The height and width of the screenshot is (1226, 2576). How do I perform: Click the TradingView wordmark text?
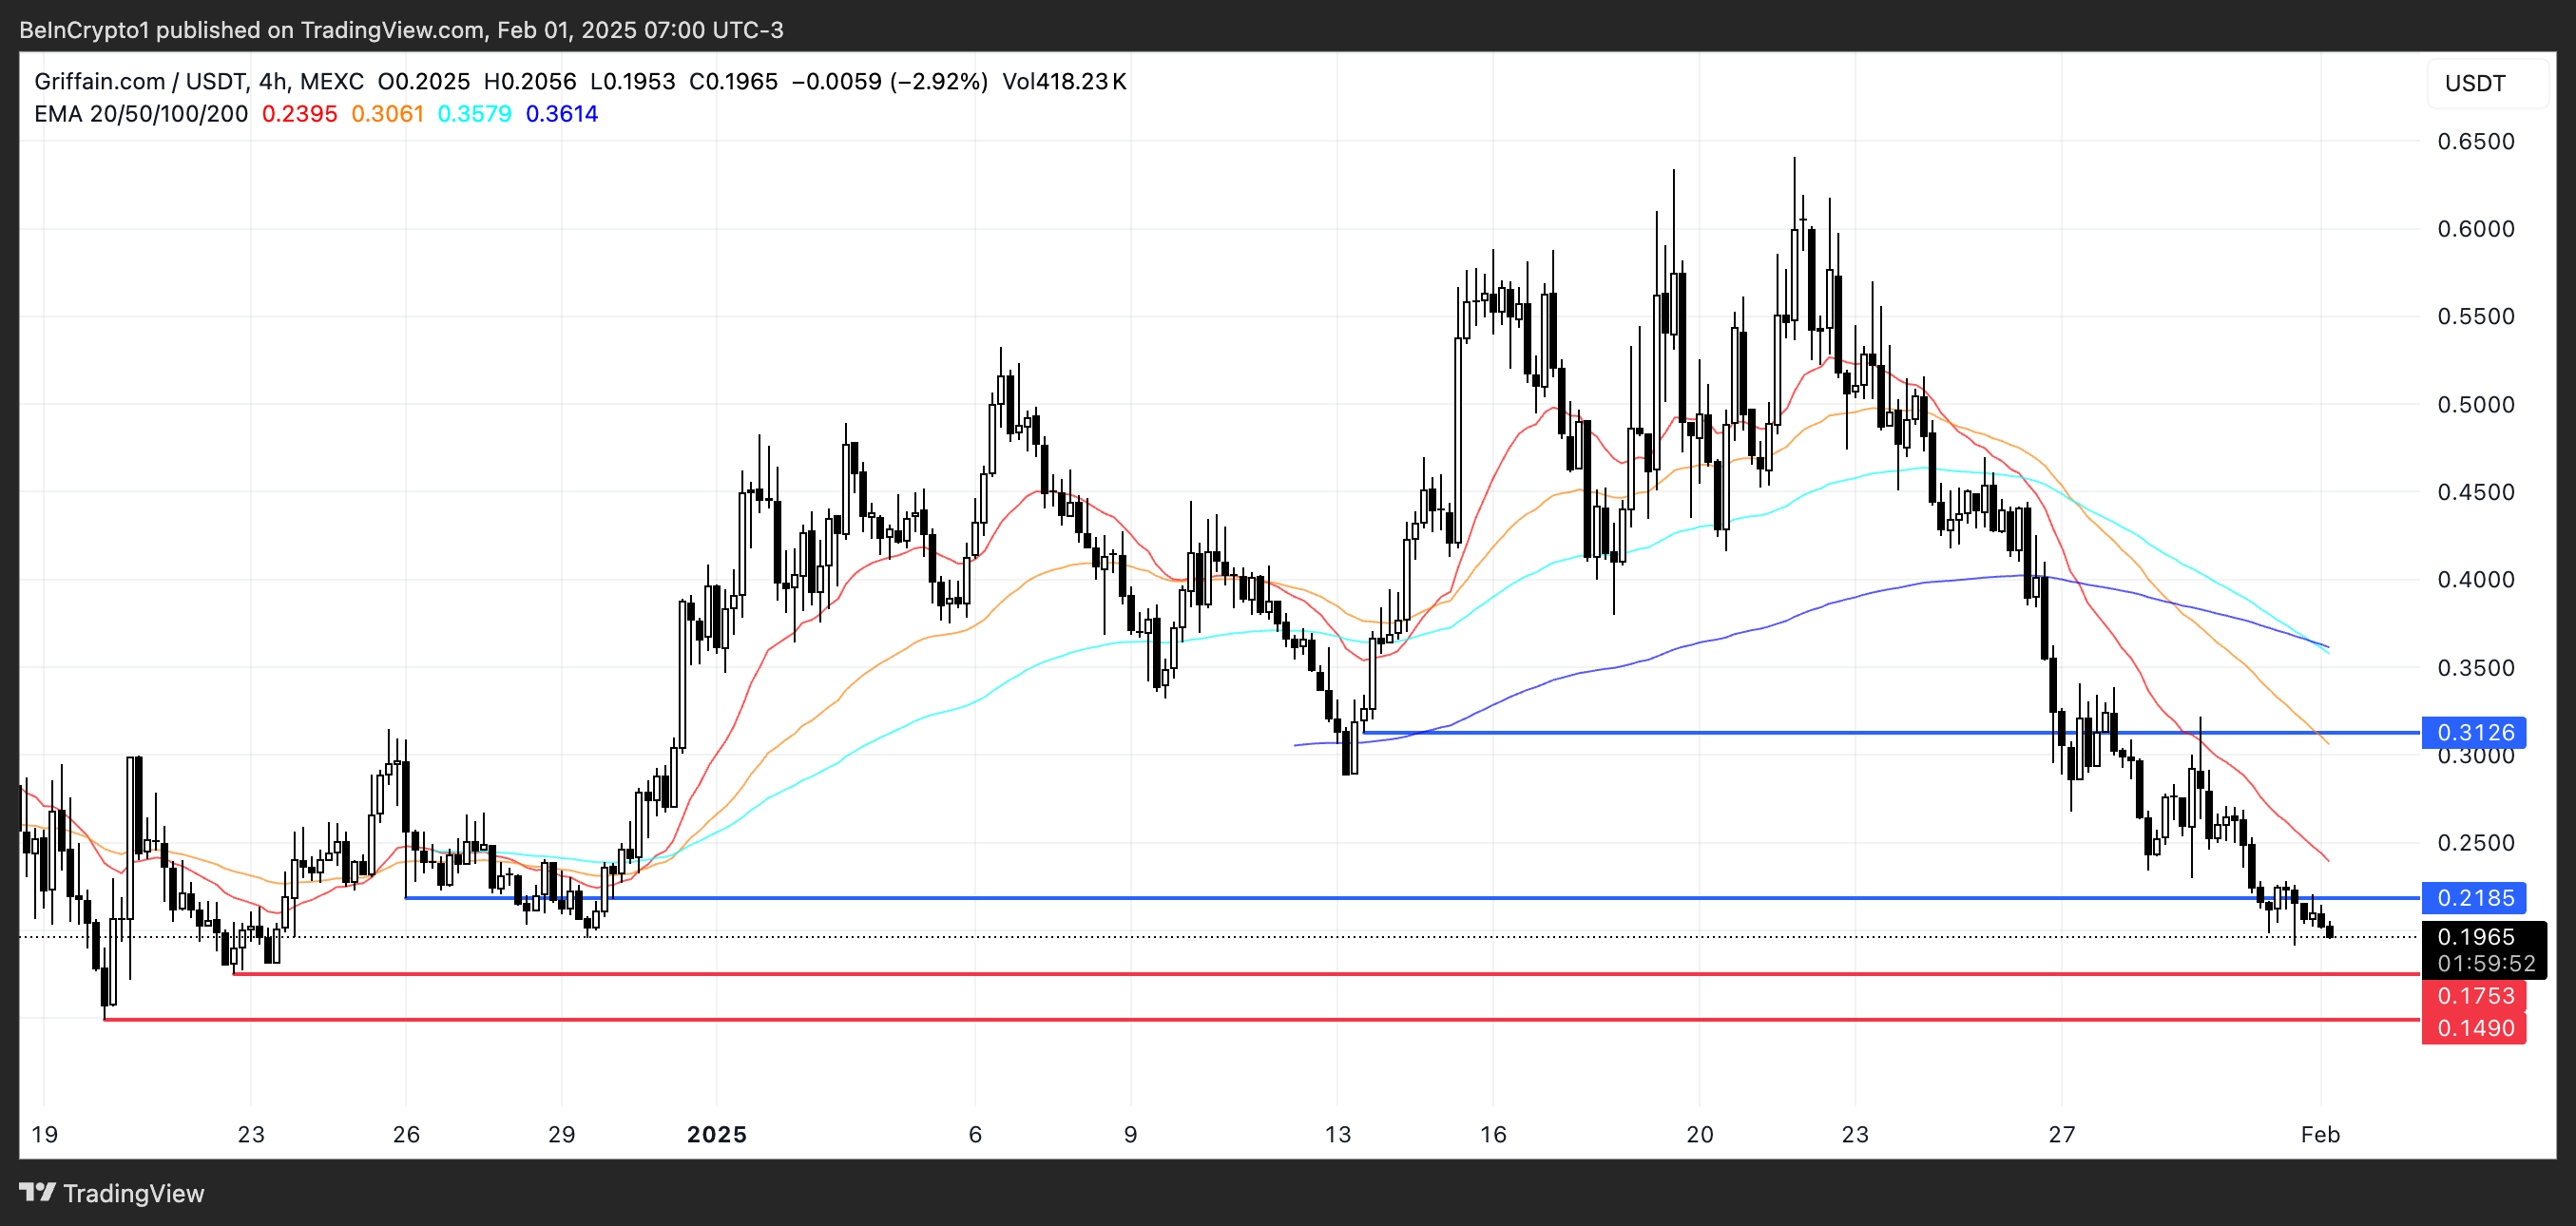[x=133, y=1193]
